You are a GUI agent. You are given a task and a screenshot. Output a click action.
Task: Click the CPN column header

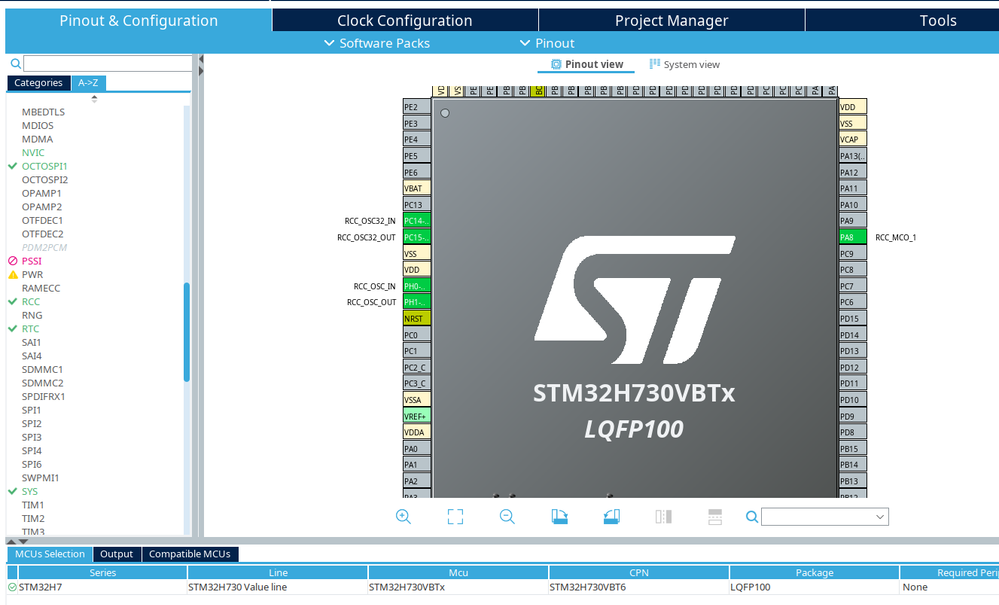tap(639, 573)
